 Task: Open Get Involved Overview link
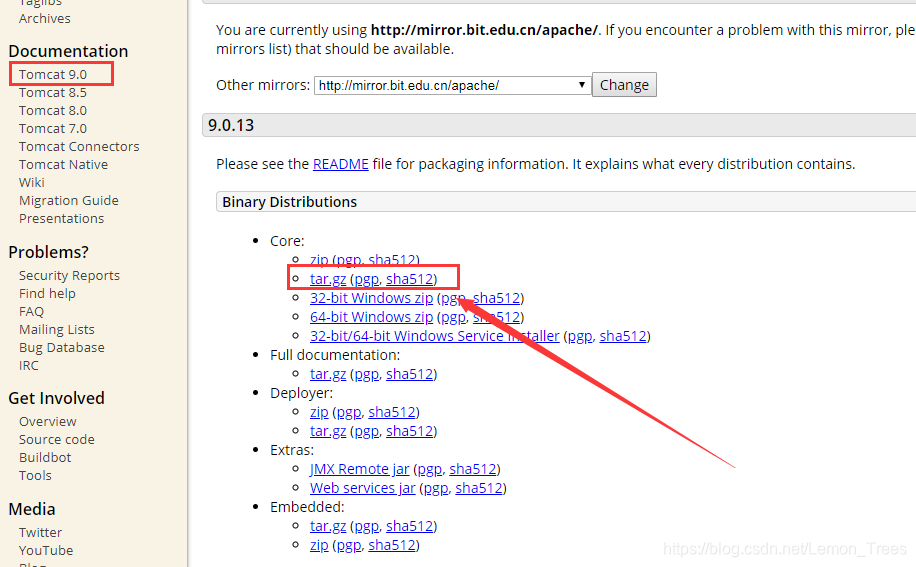(x=47, y=422)
